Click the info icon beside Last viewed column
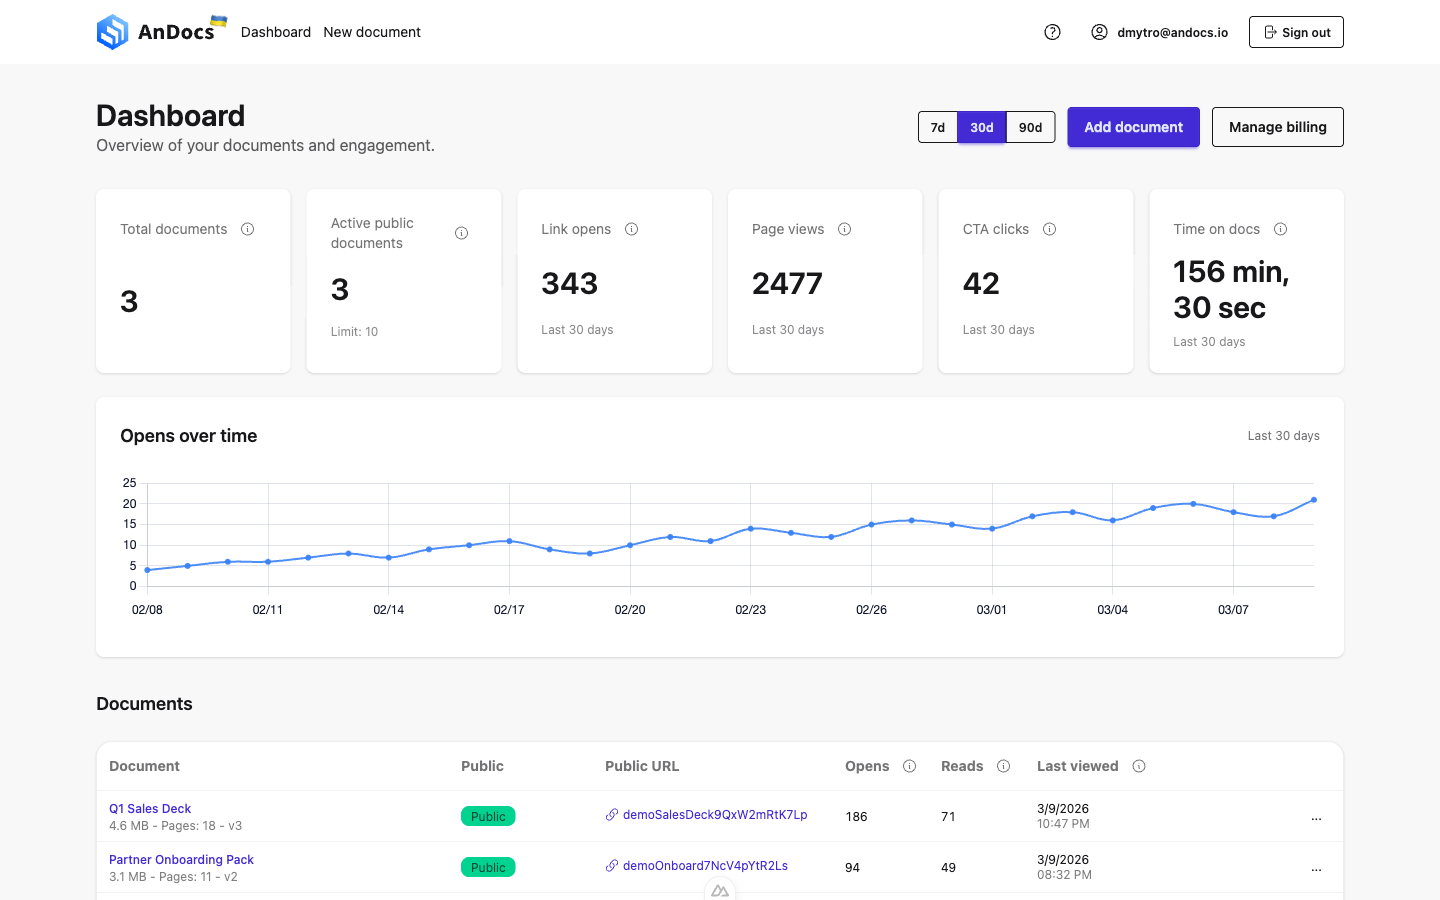The height and width of the screenshot is (900, 1440). pyautogui.click(x=1138, y=766)
